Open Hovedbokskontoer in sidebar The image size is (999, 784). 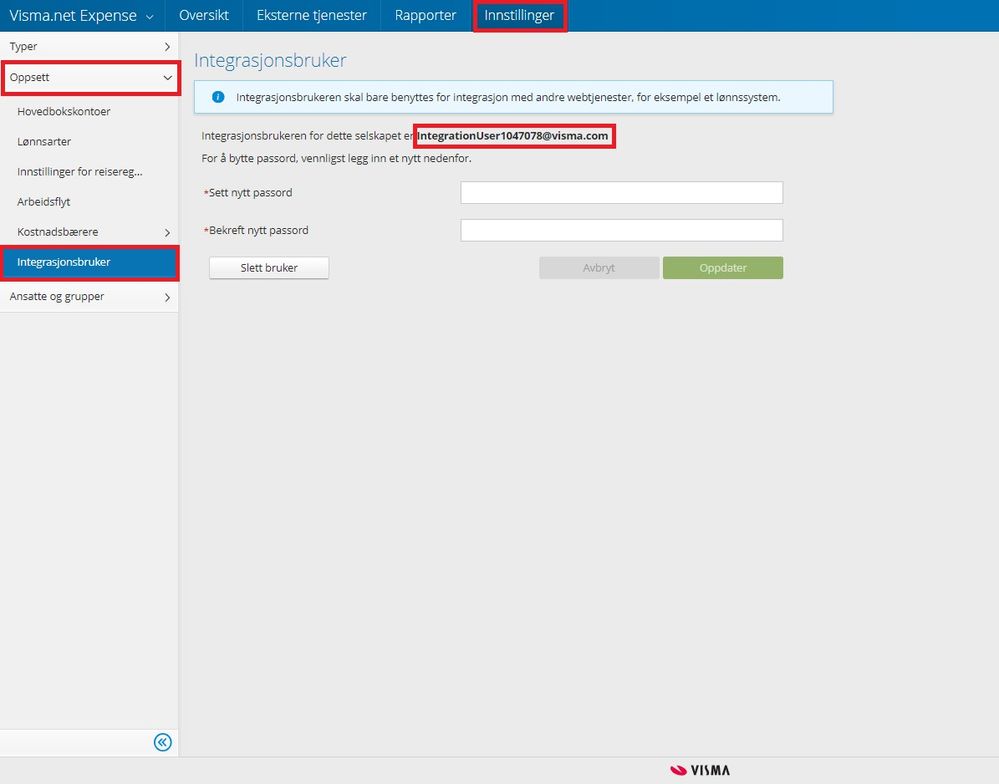[64, 111]
